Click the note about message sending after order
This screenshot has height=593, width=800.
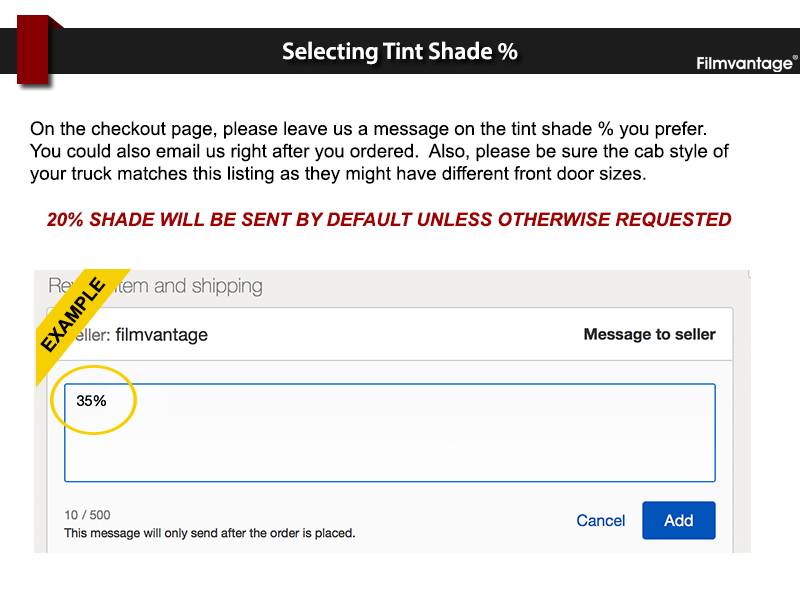(x=209, y=533)
